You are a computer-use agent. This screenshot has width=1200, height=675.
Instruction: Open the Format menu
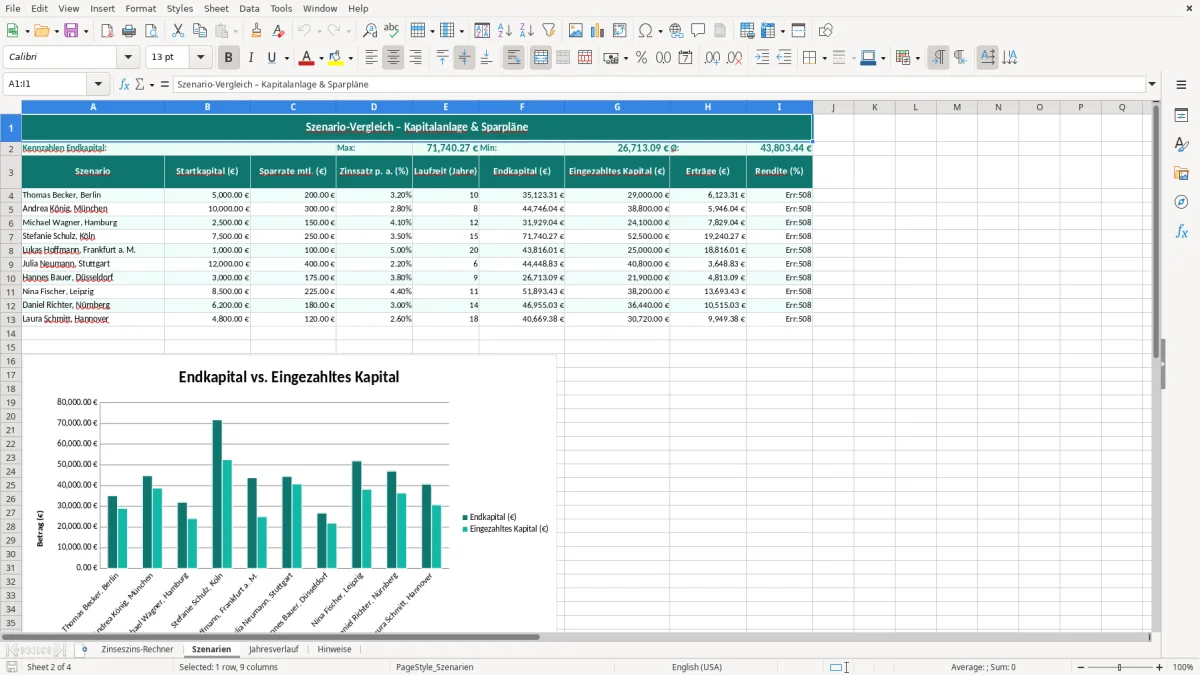(x=140, y=8)
